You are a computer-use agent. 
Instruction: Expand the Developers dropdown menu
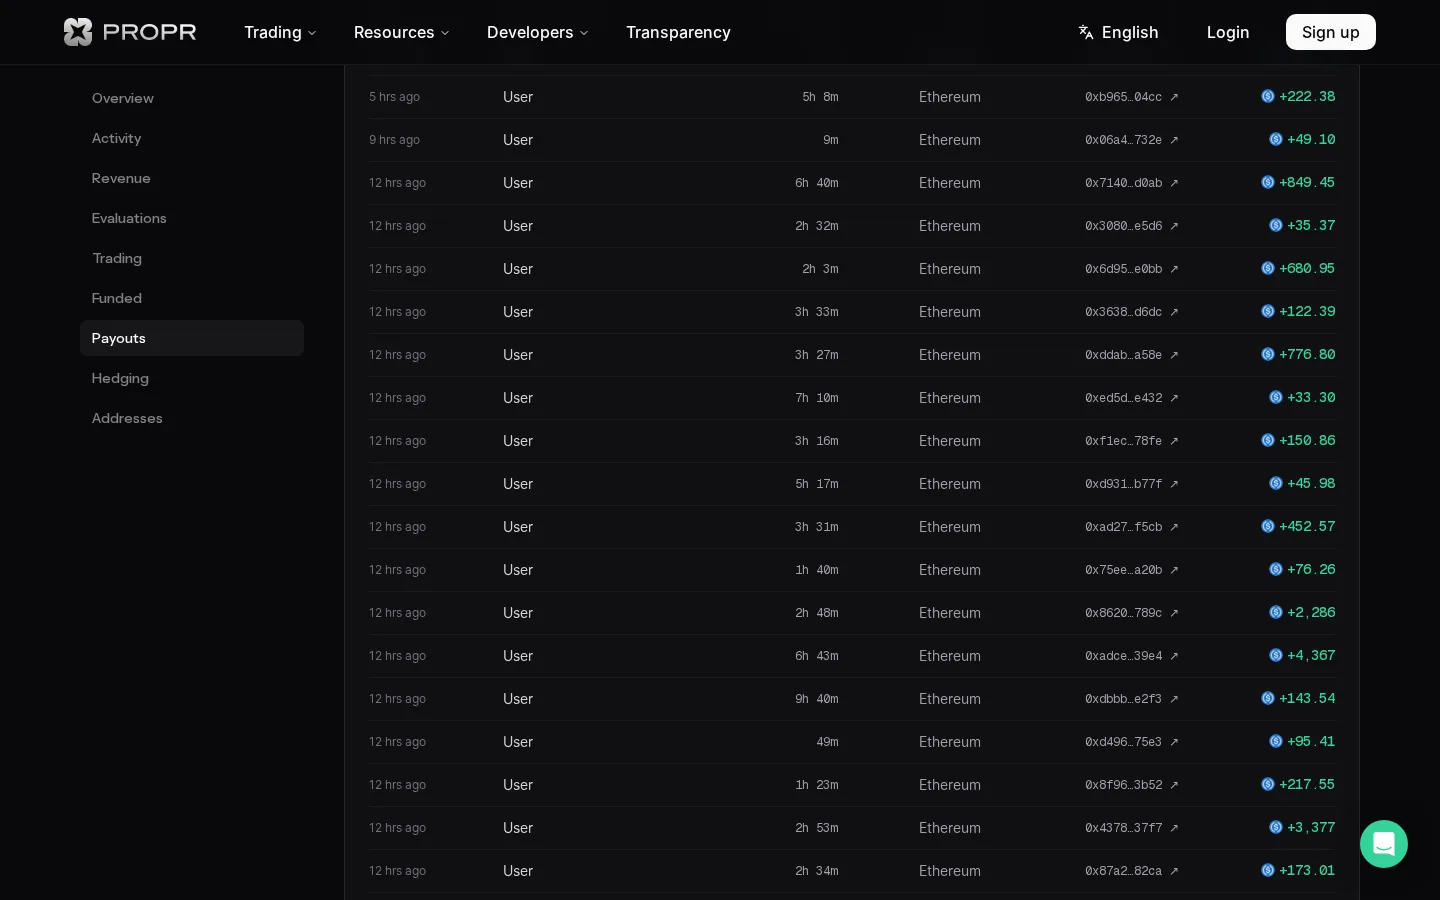point(538,32)
